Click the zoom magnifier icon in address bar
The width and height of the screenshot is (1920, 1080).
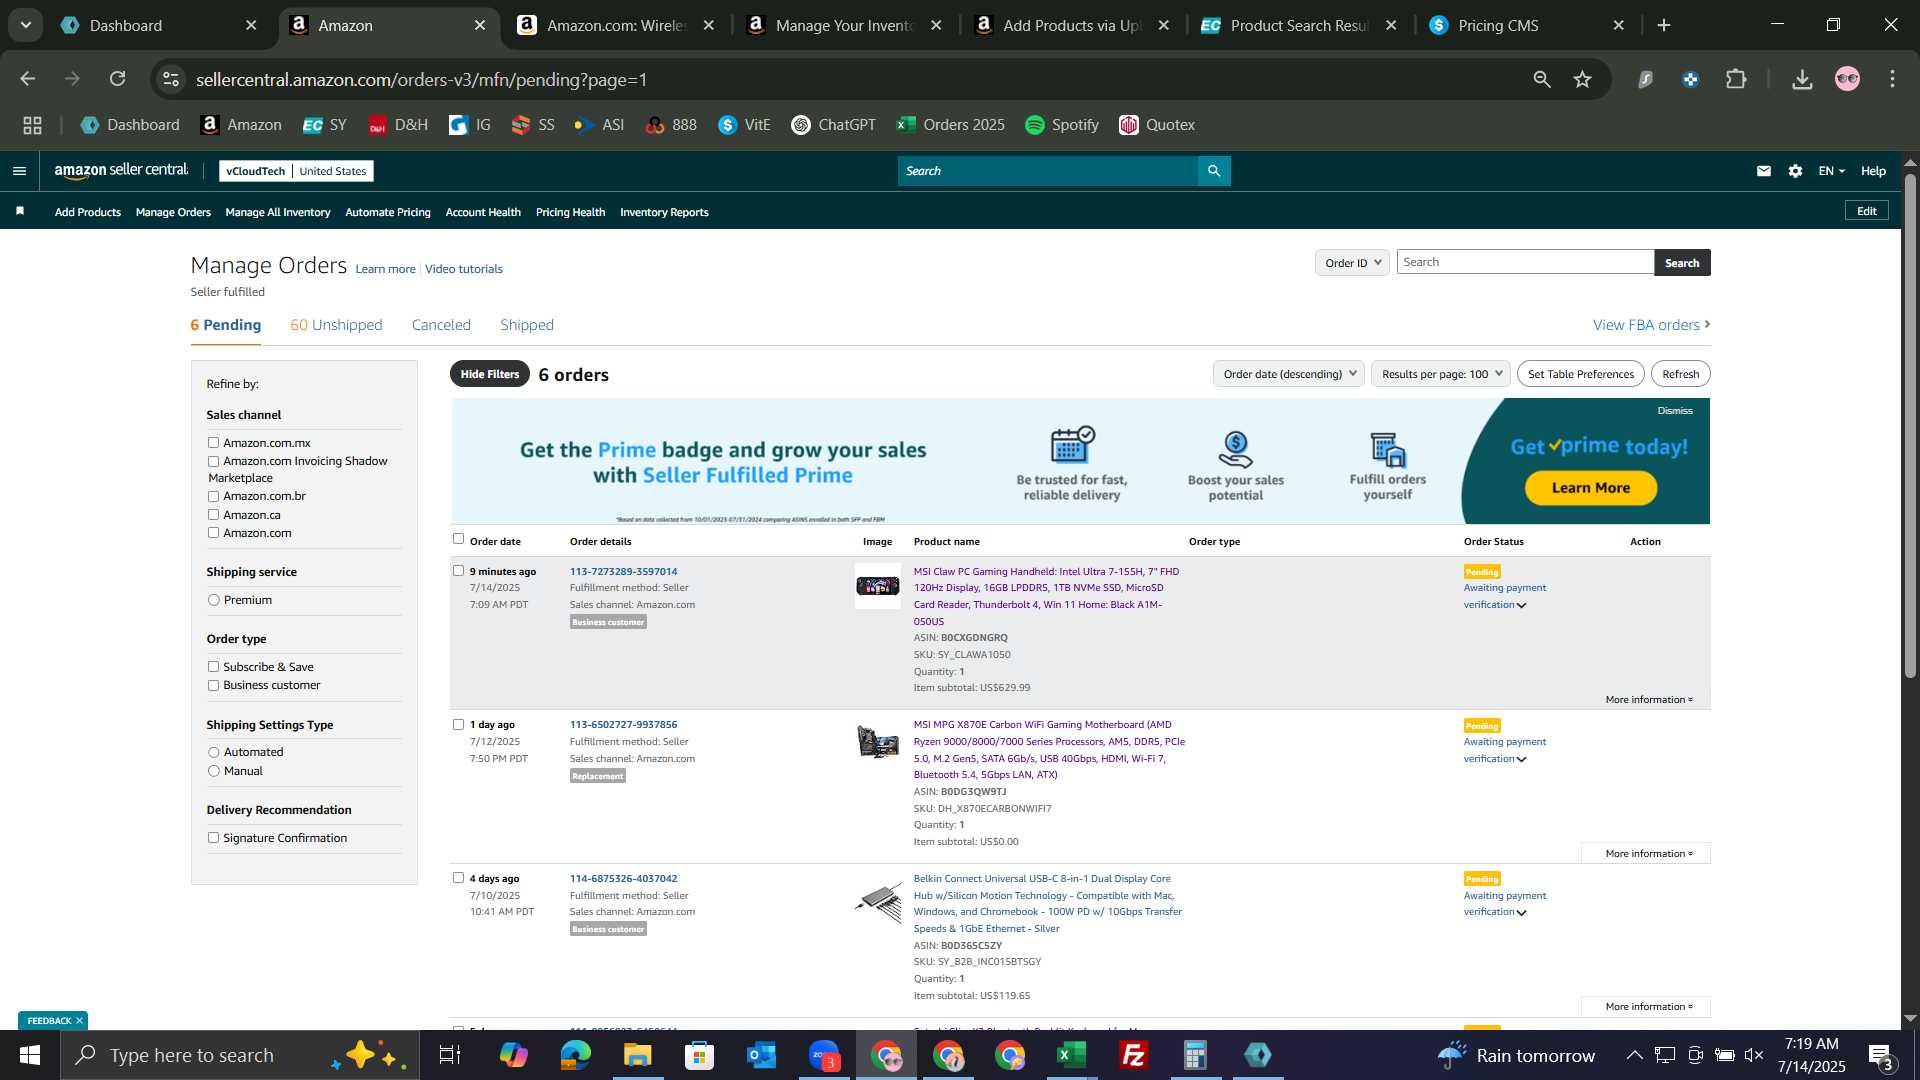pyautogui.click(x=1542, y=79)
